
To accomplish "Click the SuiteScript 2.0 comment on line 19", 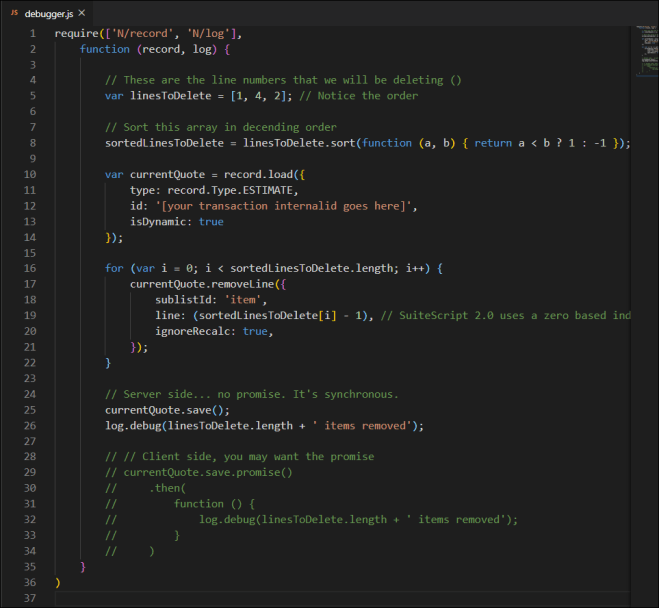I will (x=505, y=316).
